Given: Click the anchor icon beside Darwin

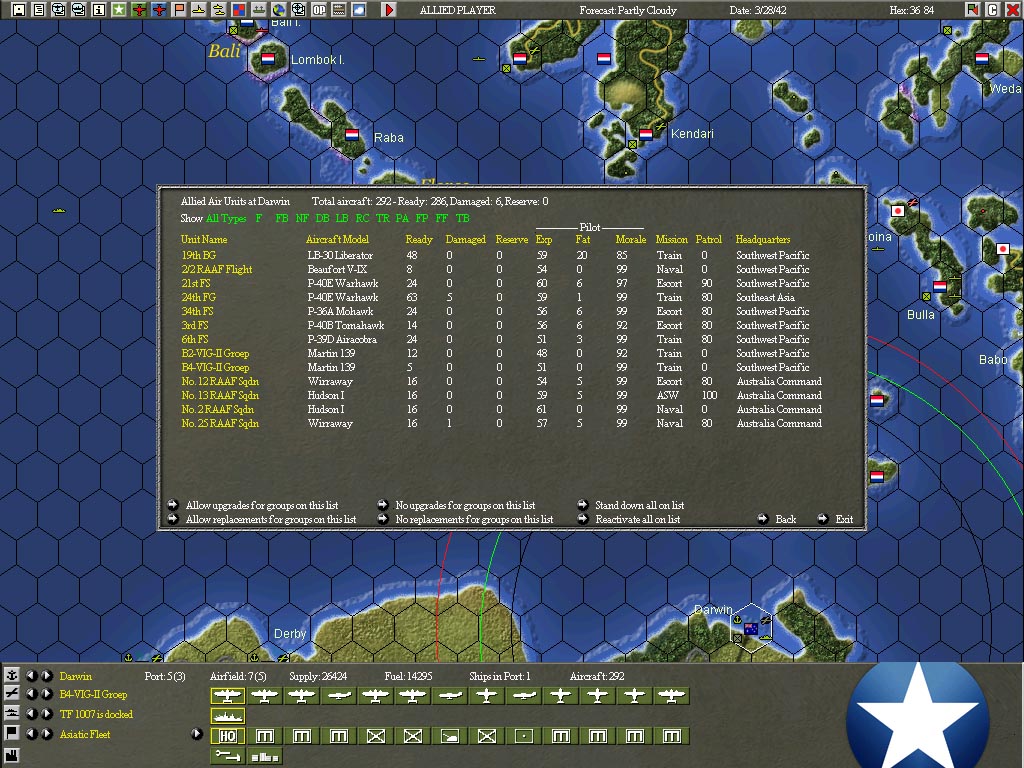Looking at the screenshot, I should [11, 675].
